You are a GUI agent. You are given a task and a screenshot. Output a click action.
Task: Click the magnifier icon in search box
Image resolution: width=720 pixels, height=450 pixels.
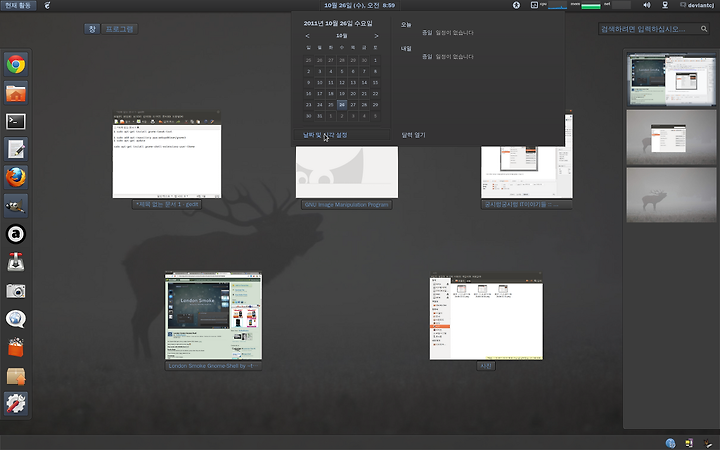pos(703,29)
